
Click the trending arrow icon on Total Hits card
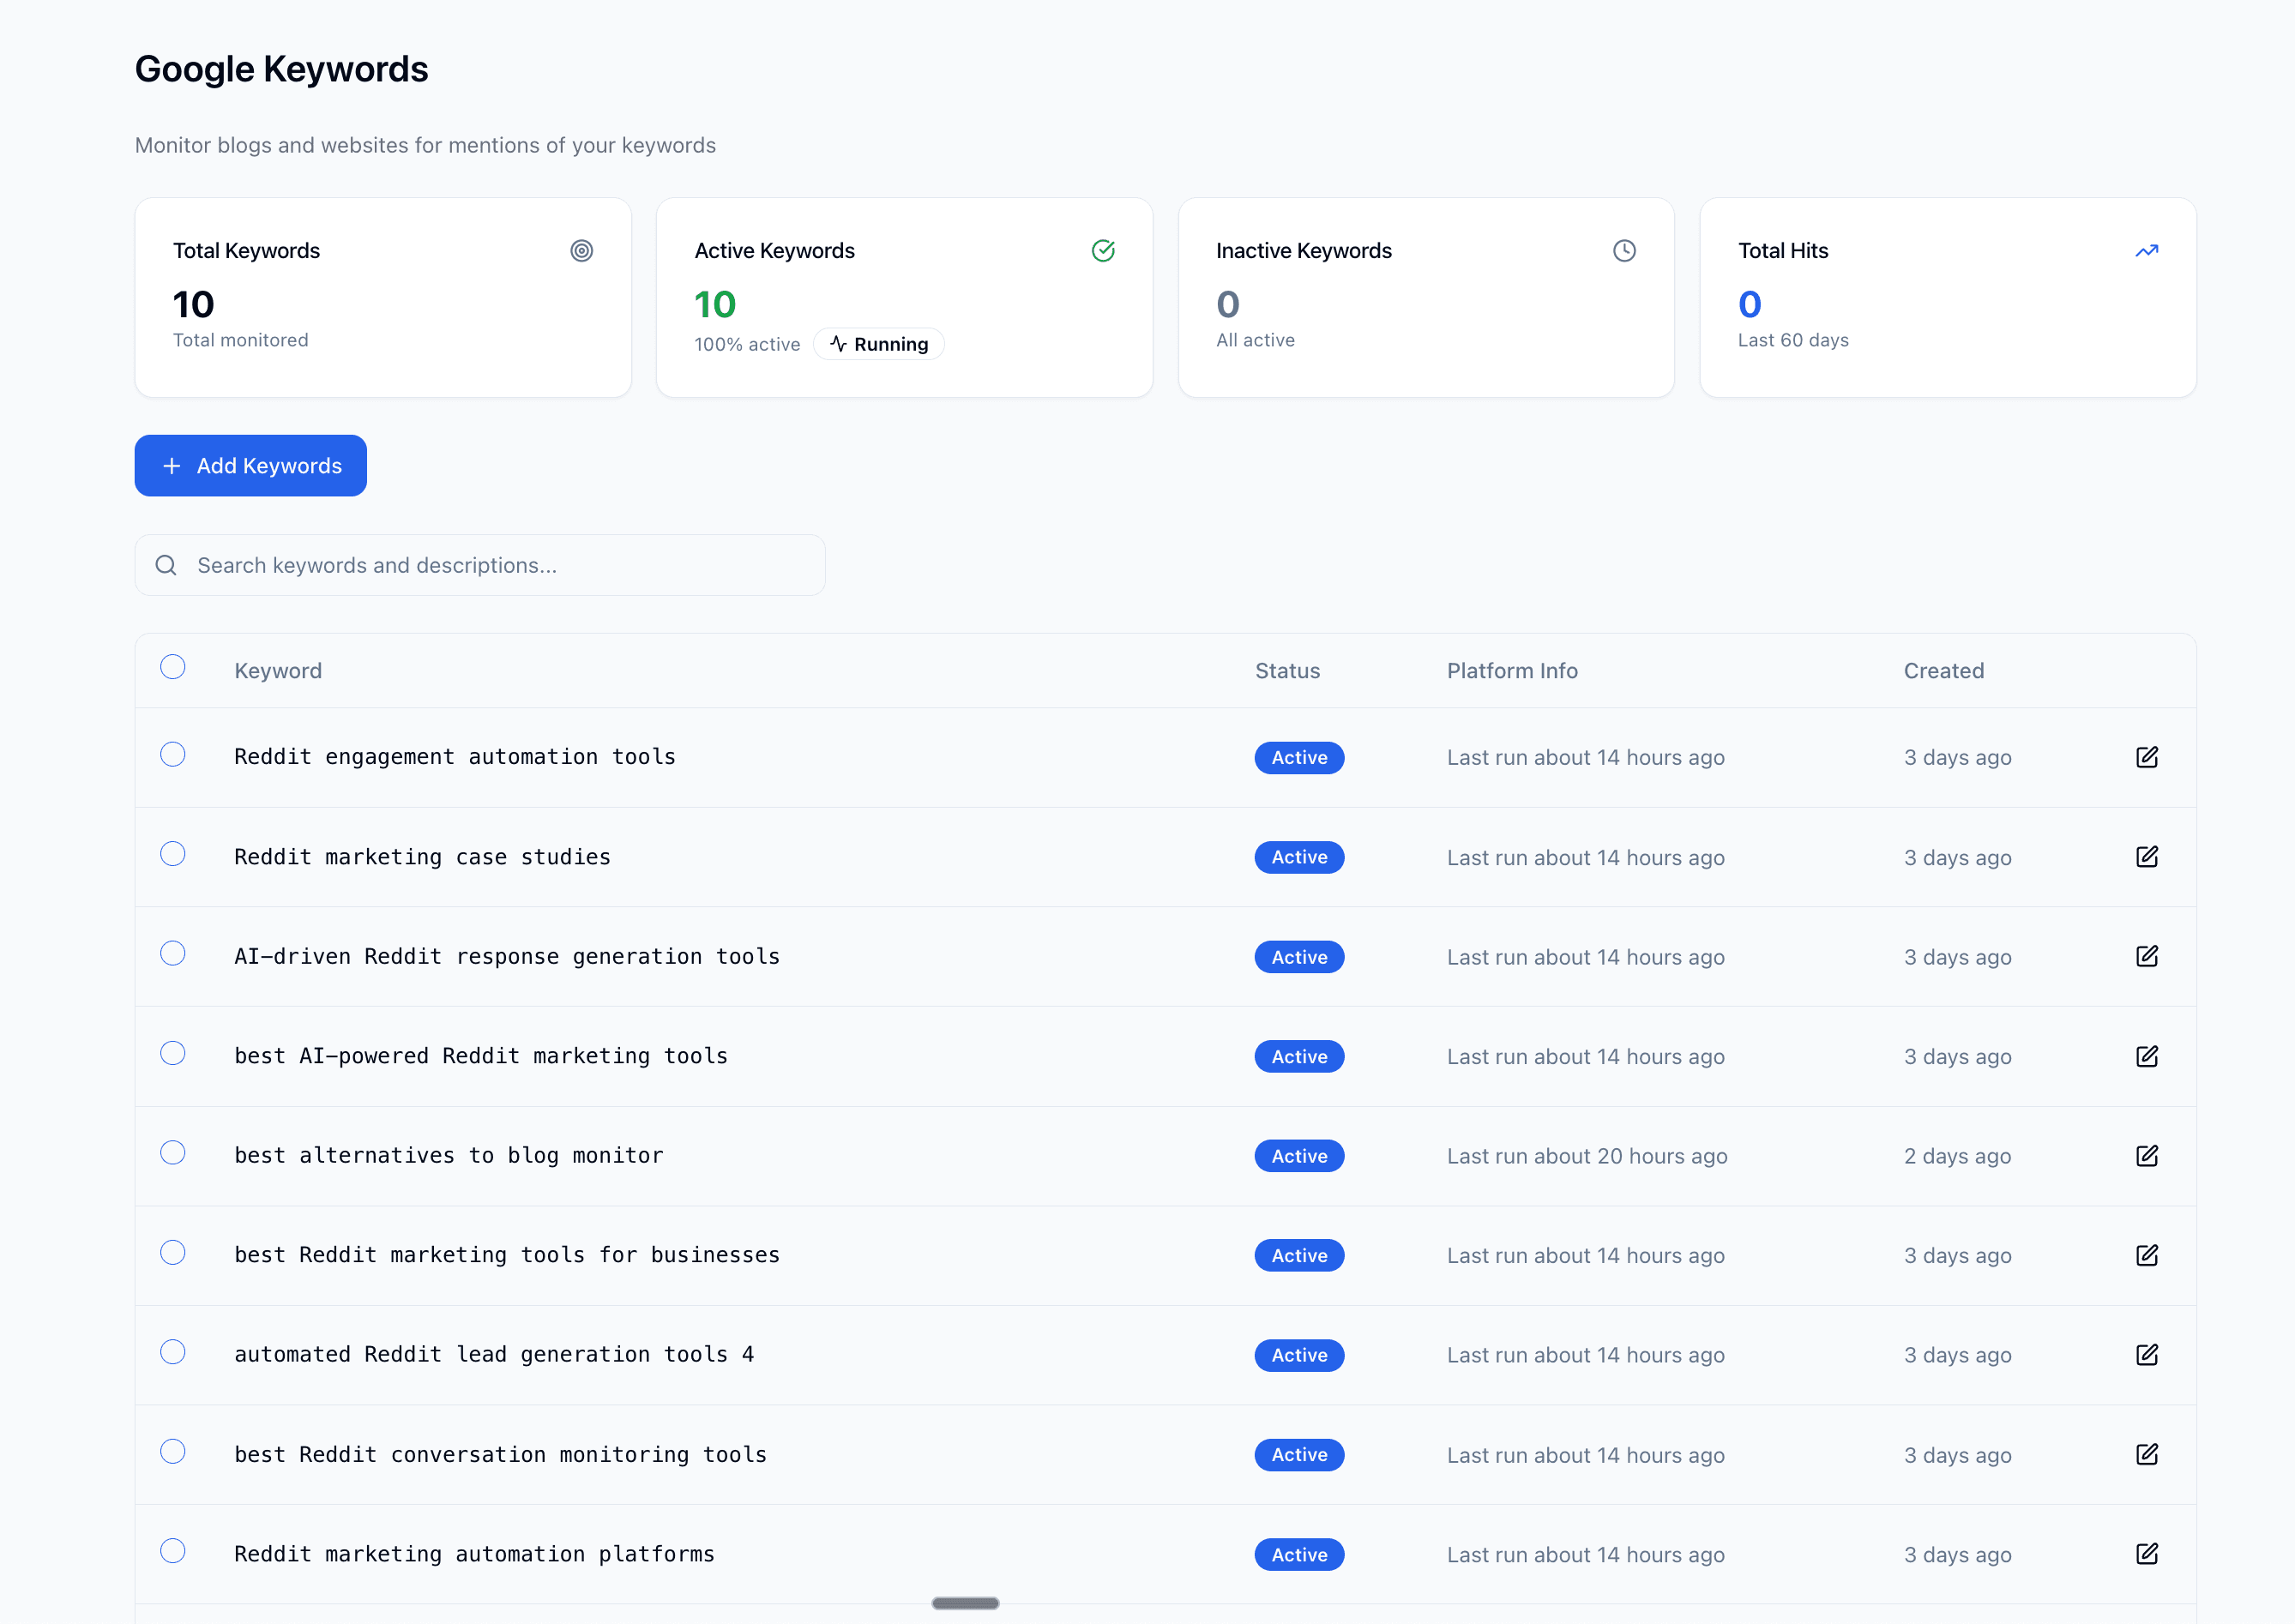2147,251
